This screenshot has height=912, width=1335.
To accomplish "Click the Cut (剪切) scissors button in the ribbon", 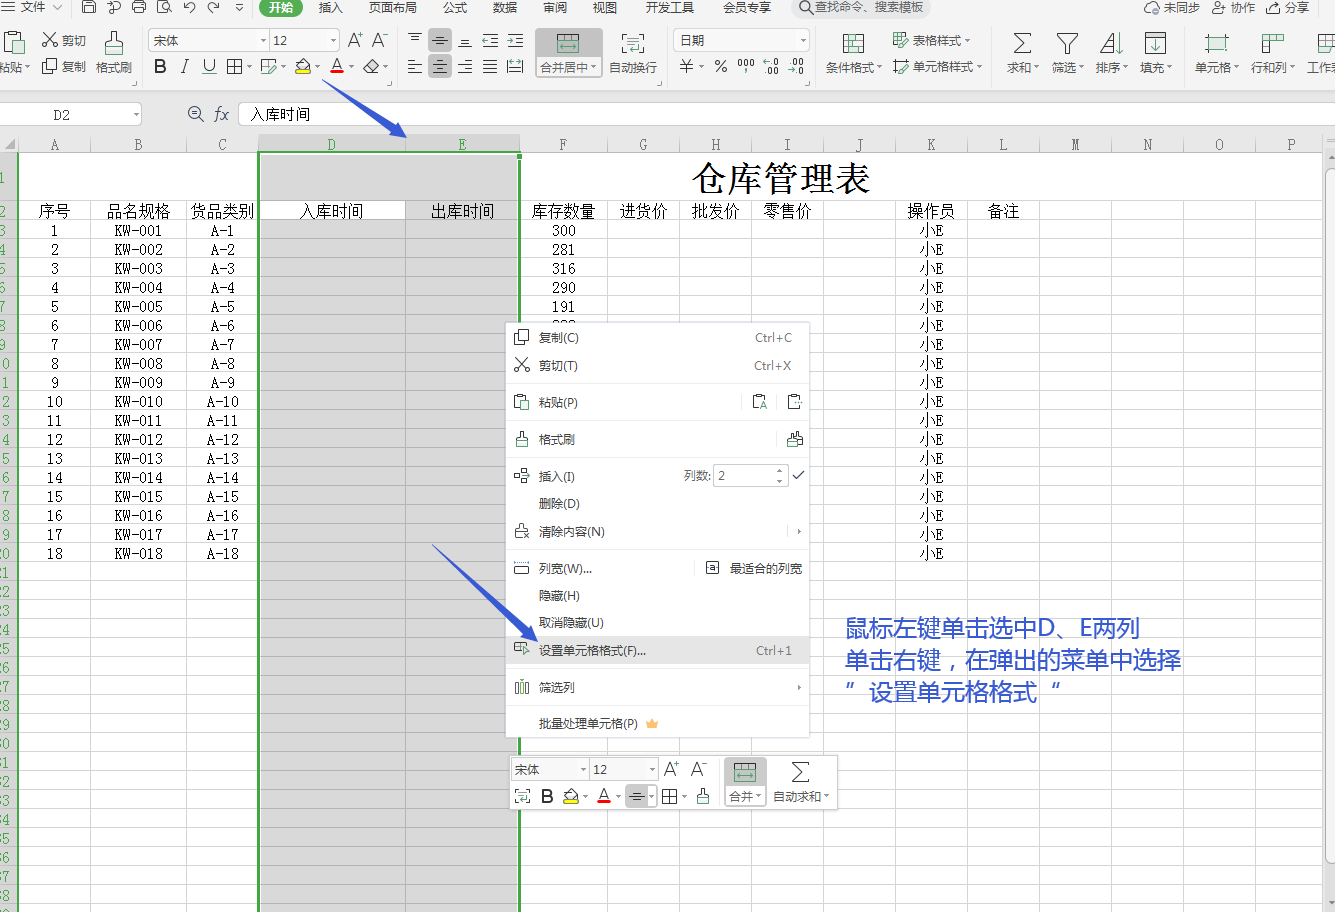I will coord(64,40).
